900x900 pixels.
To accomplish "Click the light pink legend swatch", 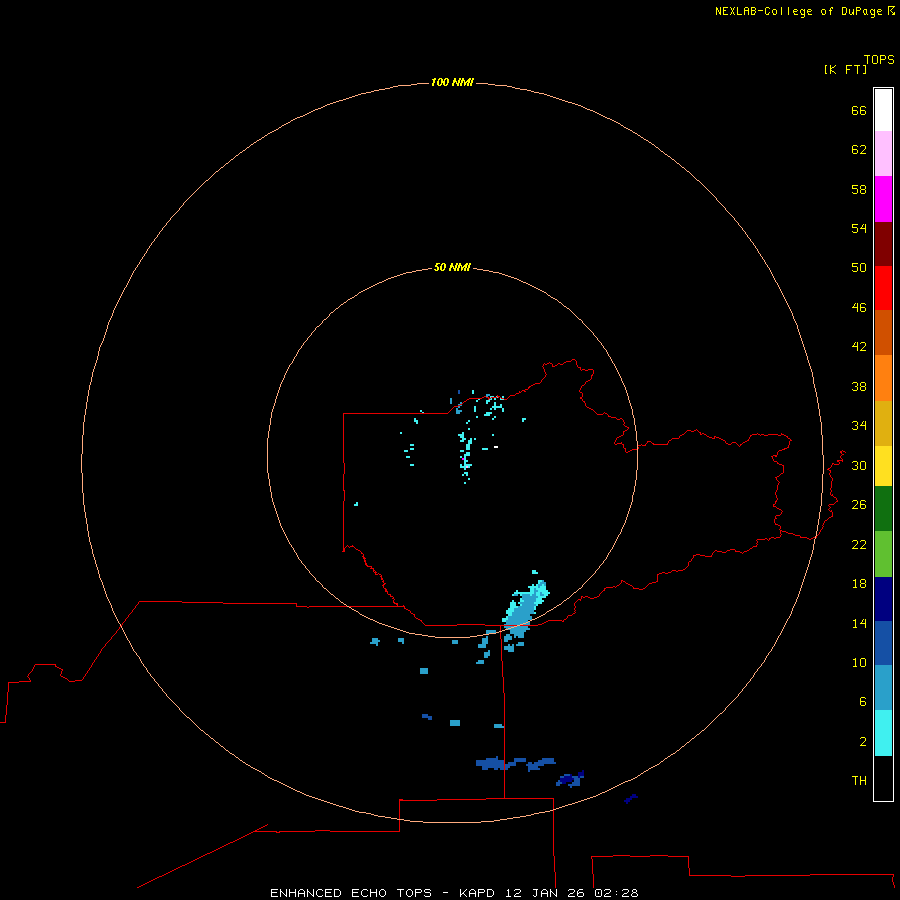I will pyautogui.click(x=883, y=154).
